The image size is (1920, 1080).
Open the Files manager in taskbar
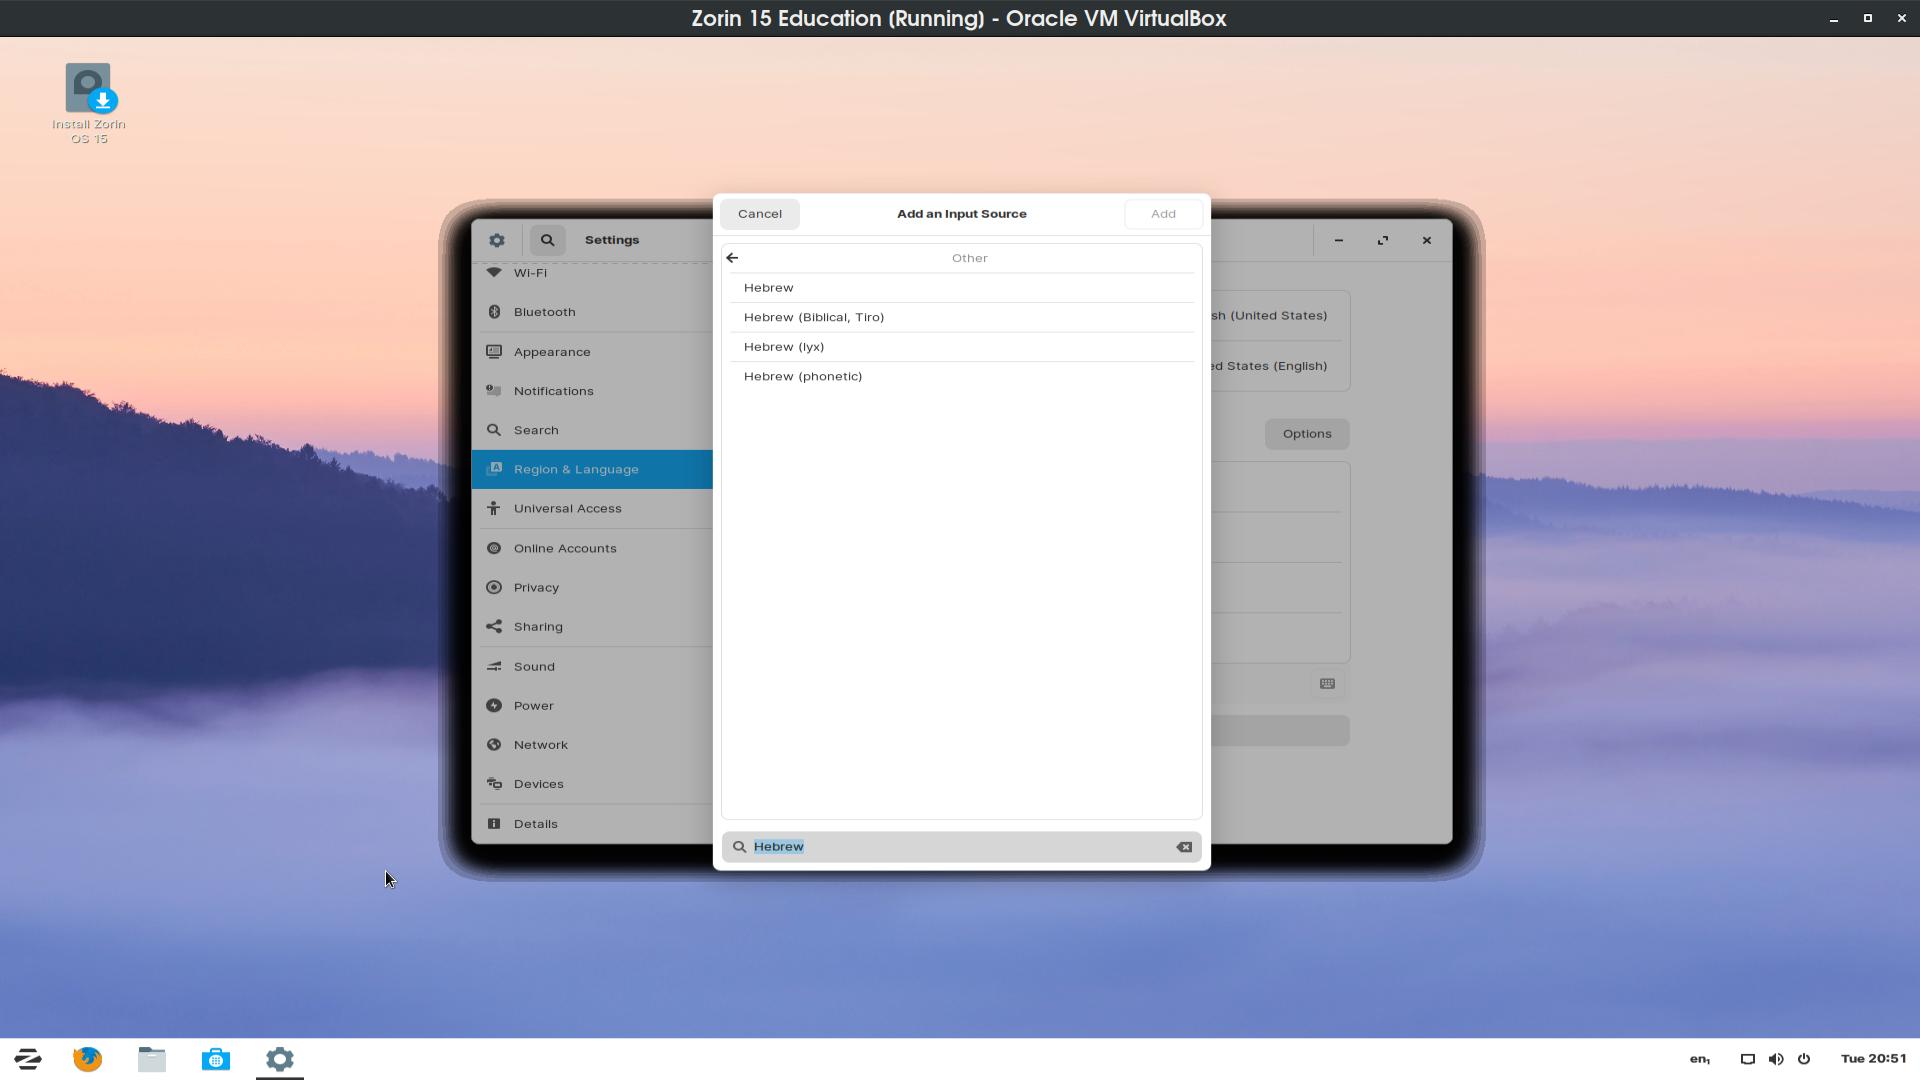[x=152, y=1059]
